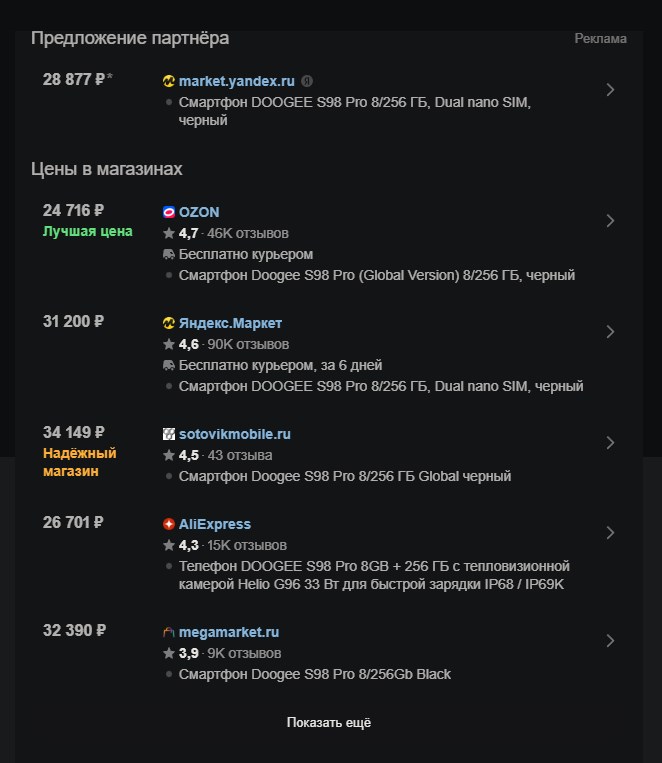Click the star rating icon for OZON
Image resolution: width=662 pixels, height=763 pixels.
pyautogui.click(x=168, y=234)
